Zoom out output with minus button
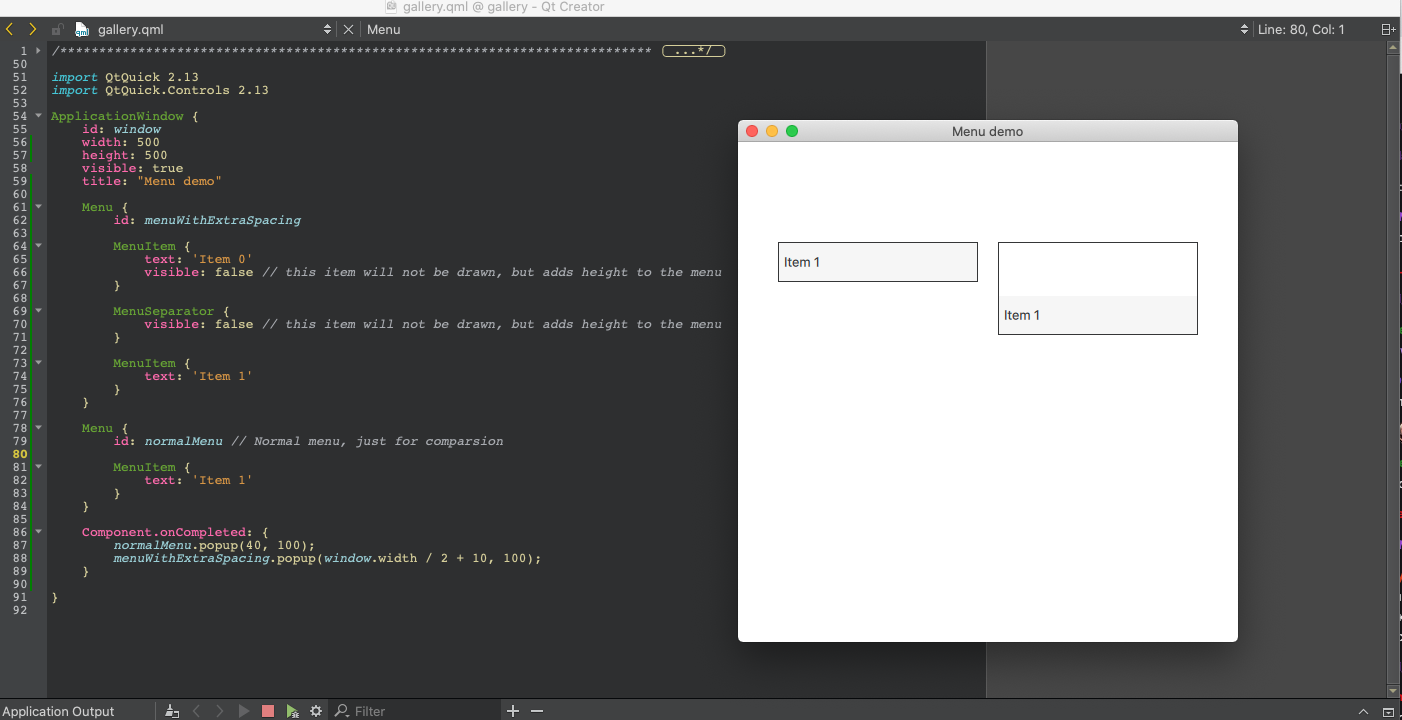Image resolution: width=1402 pixels, height=720 pixels. click(537, 711)
